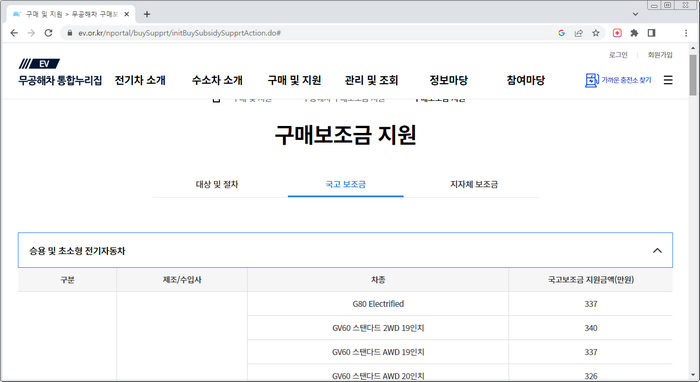Click the EV 무공해차 통합누리집 logo

60,72
